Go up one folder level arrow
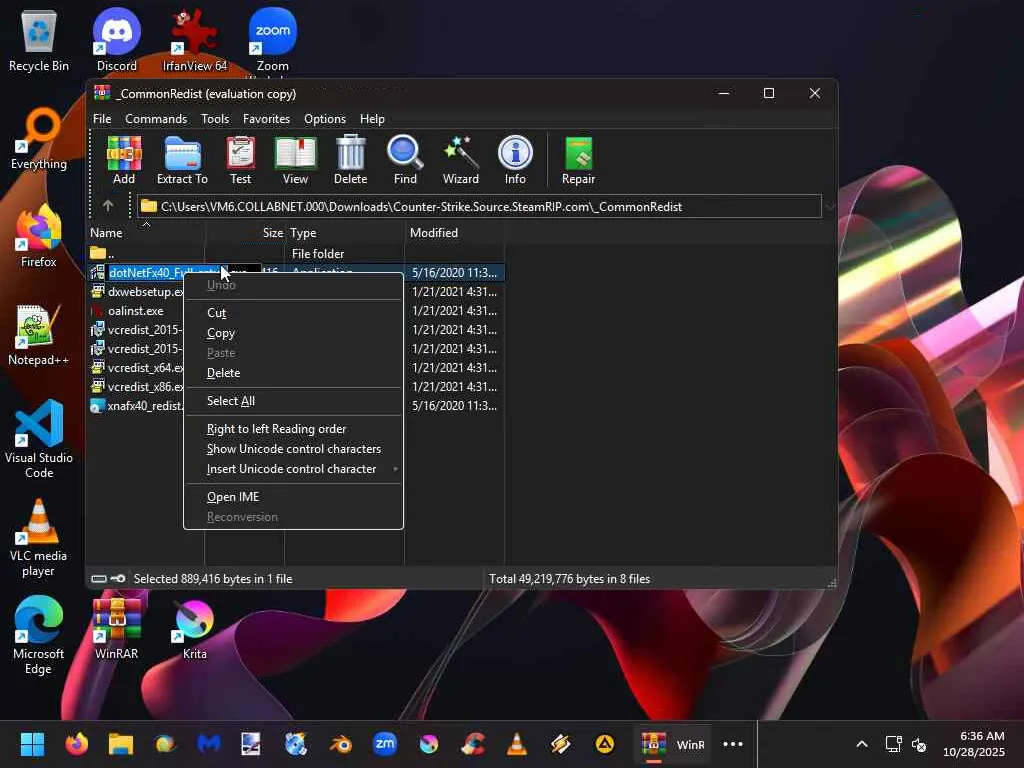1024x768 pixels. (108, 206)
